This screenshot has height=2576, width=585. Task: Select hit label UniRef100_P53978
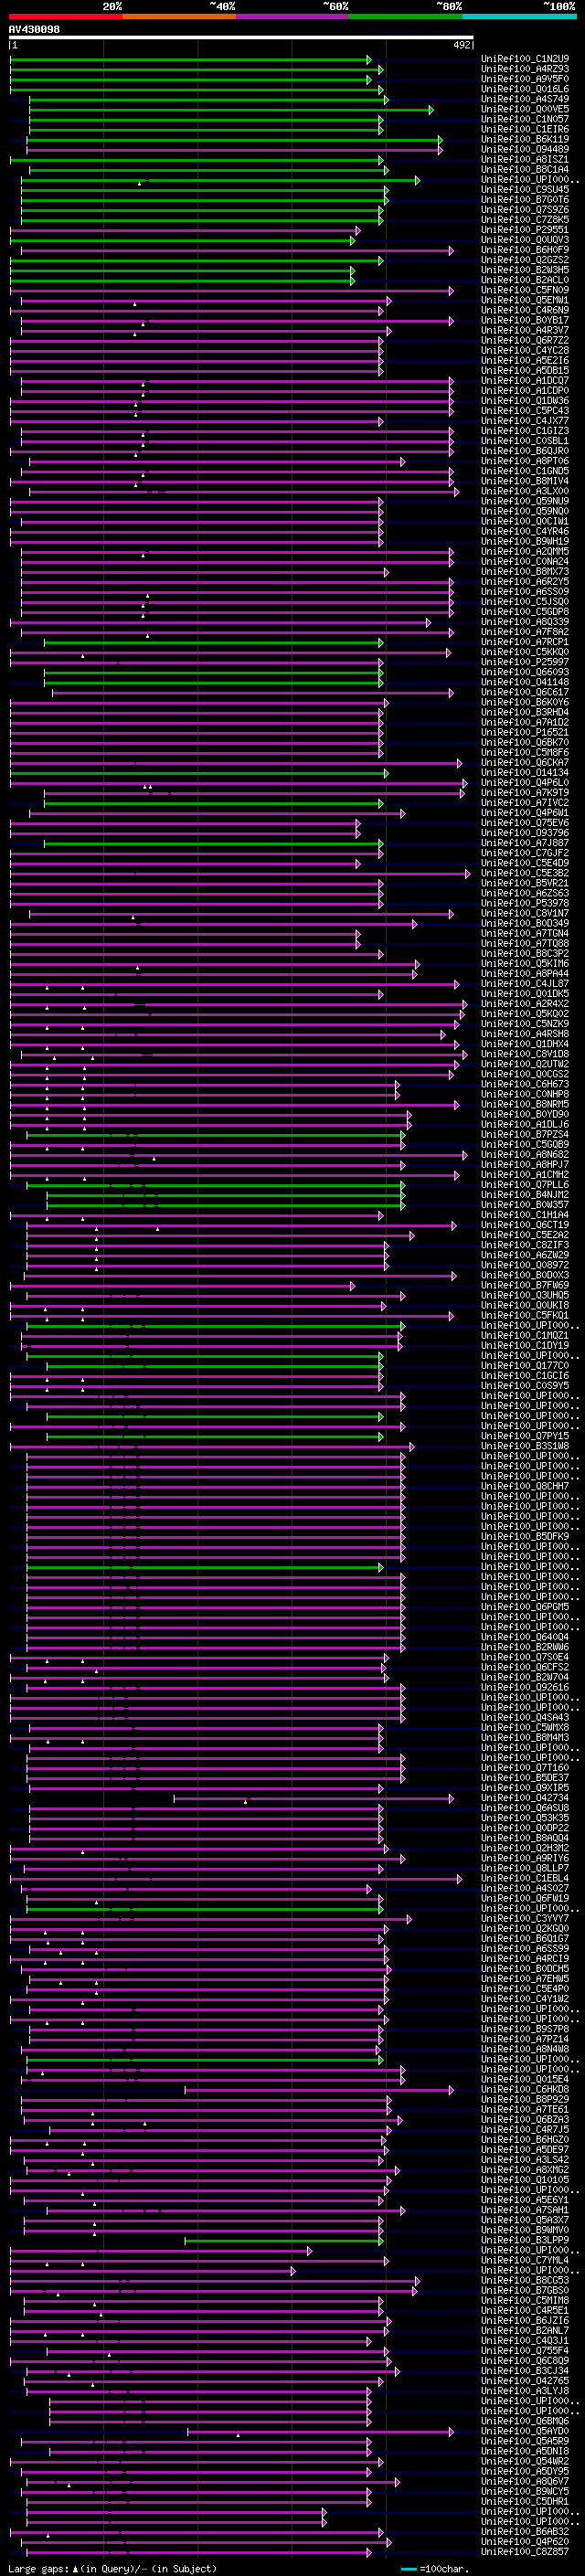click(525, 903)
